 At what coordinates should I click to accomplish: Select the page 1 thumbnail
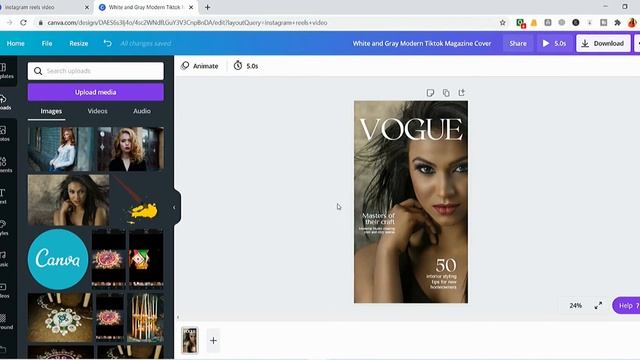[x=190, y=340]
